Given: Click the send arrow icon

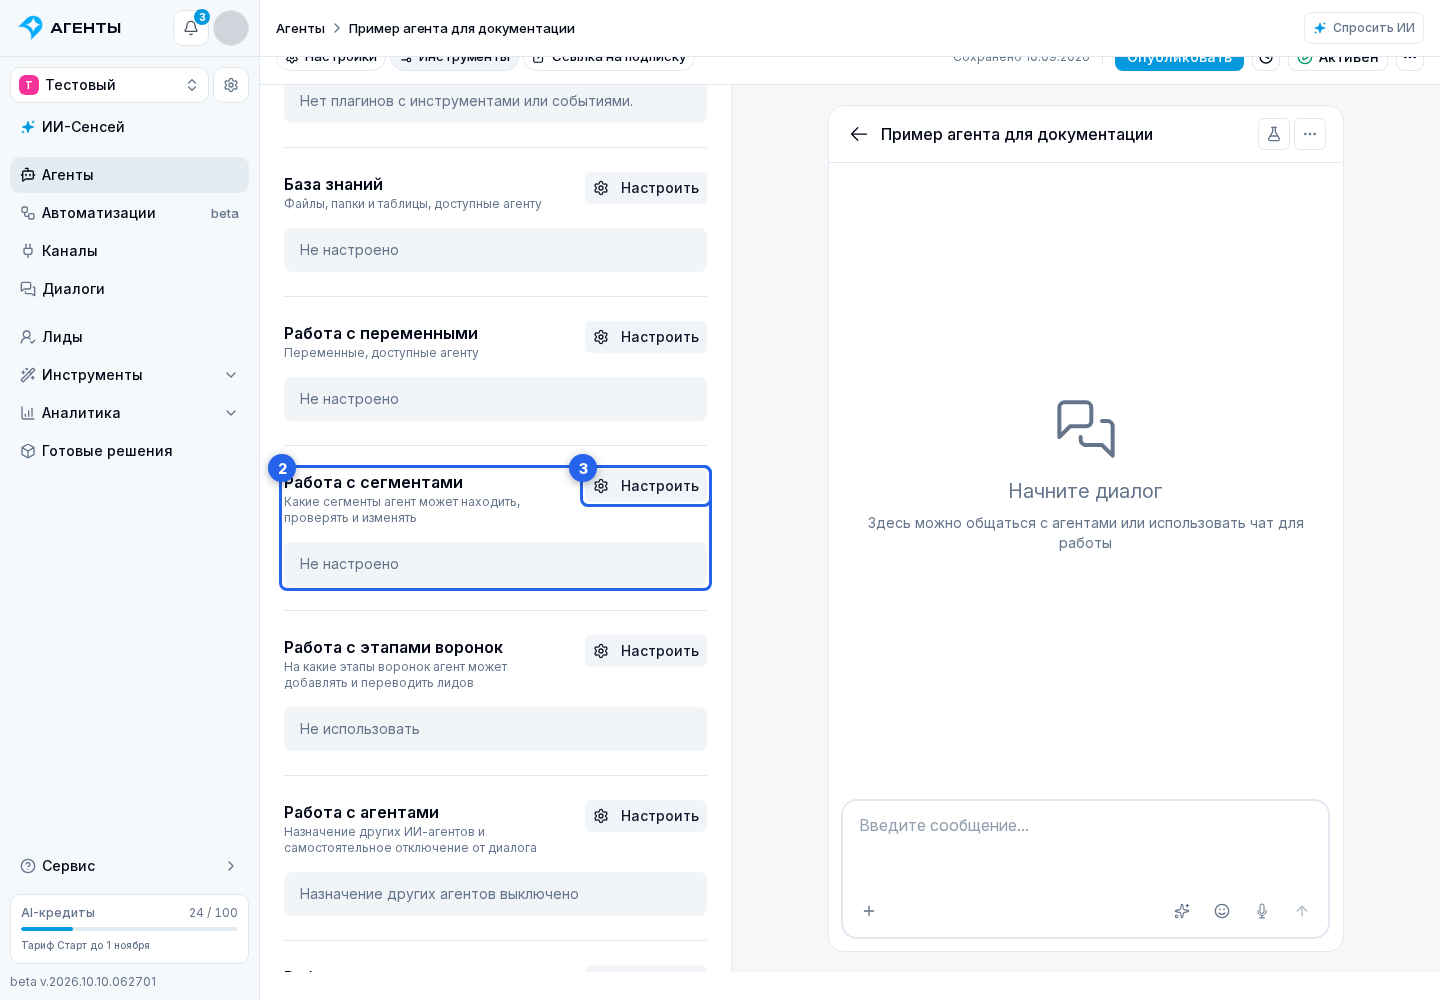Looking at the screenshot, I should (1302, 911).
